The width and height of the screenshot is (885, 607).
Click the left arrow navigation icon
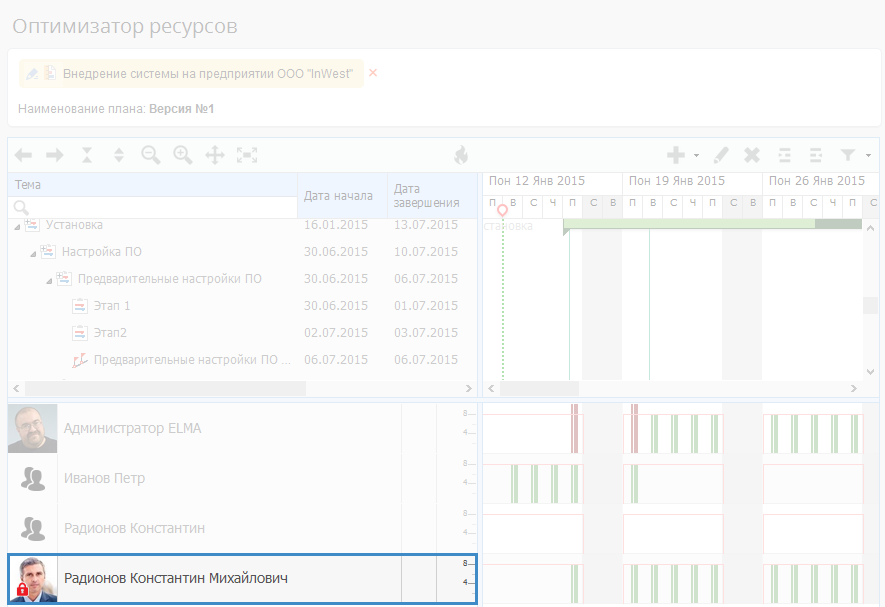(23, 155)
